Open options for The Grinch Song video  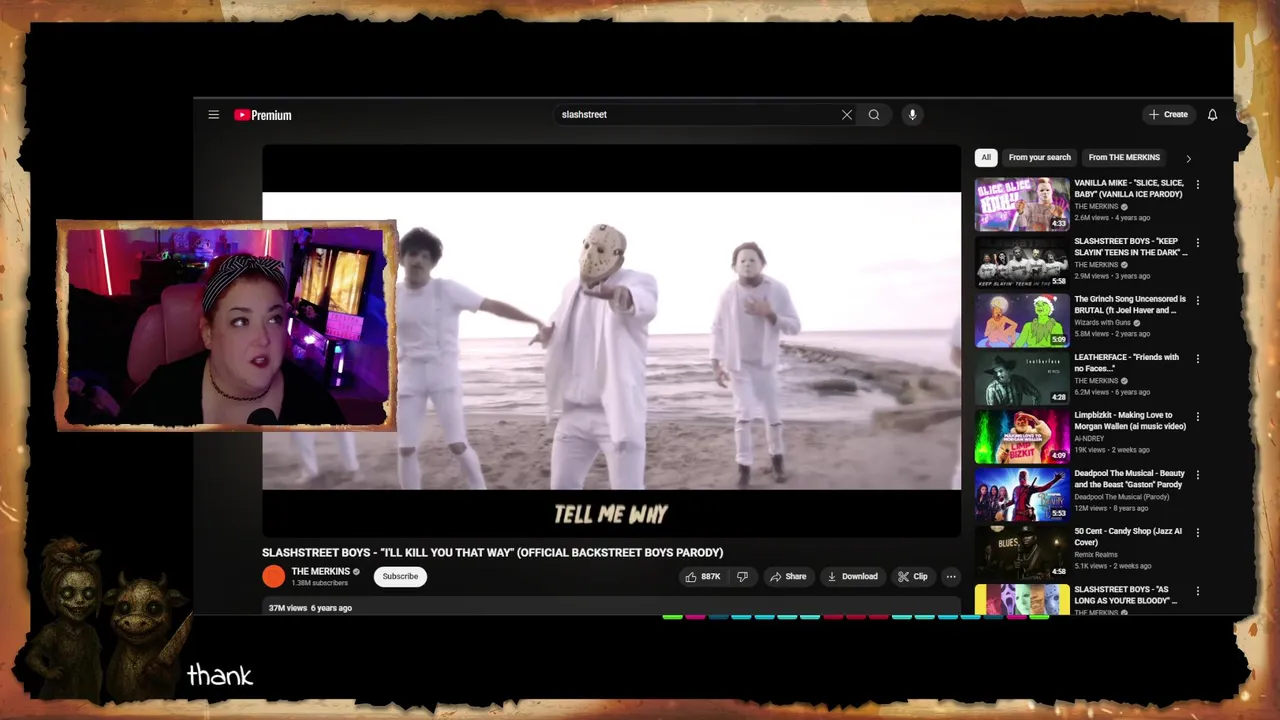click(x=1198, y=301)
